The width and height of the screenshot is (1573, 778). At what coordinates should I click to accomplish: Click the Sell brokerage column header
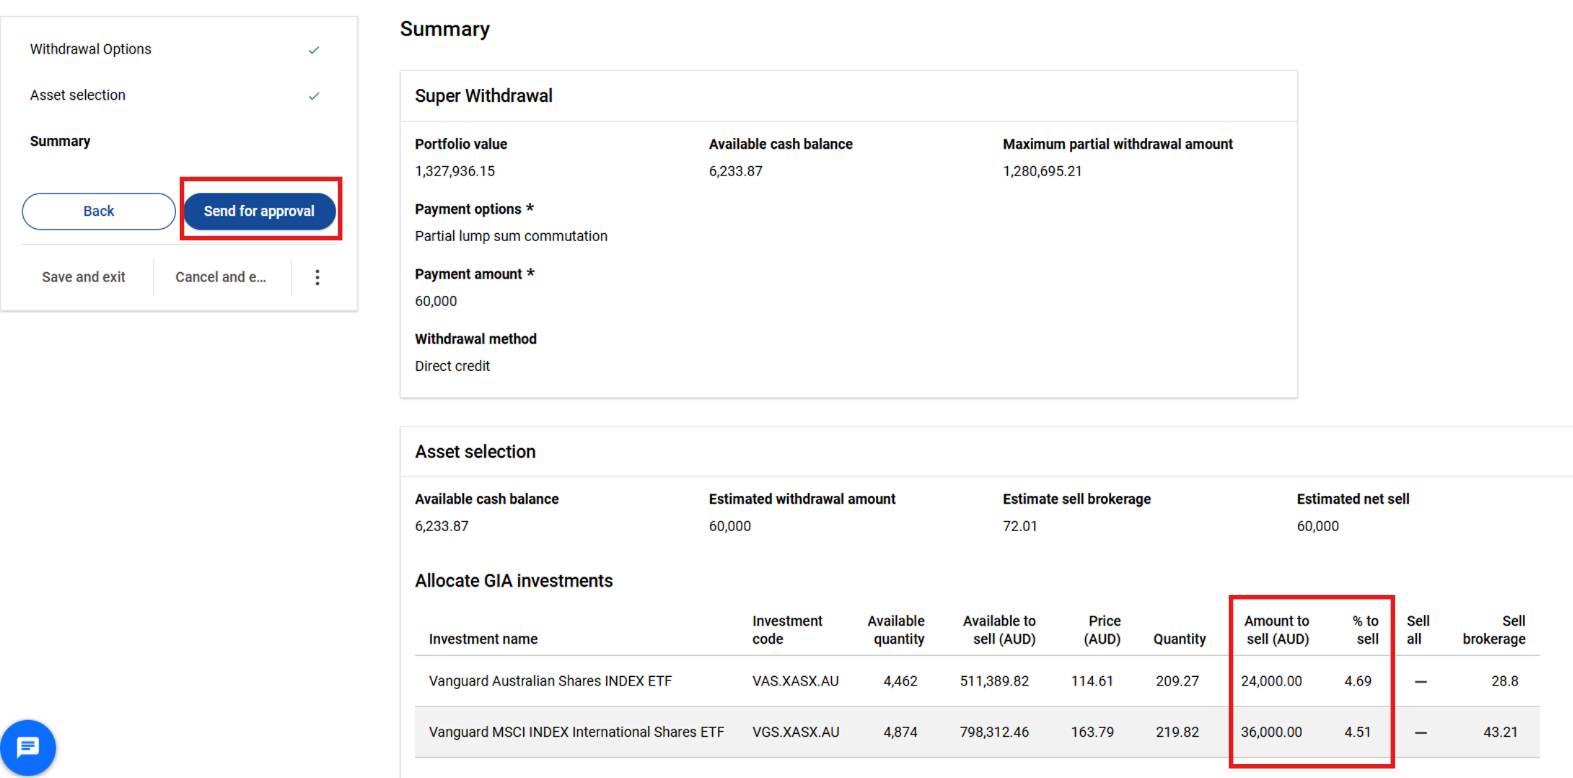pos(1494,630)
